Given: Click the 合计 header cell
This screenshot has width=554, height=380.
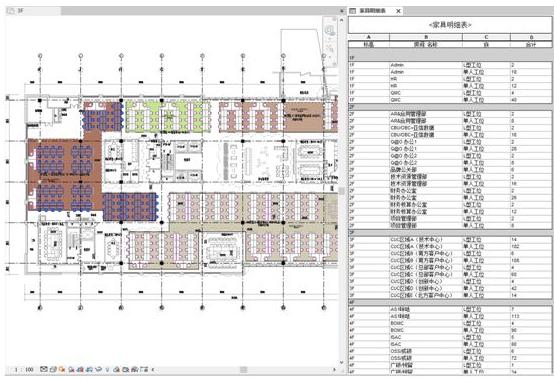Looking at the screenshot, I should click(x=531, y=44).
